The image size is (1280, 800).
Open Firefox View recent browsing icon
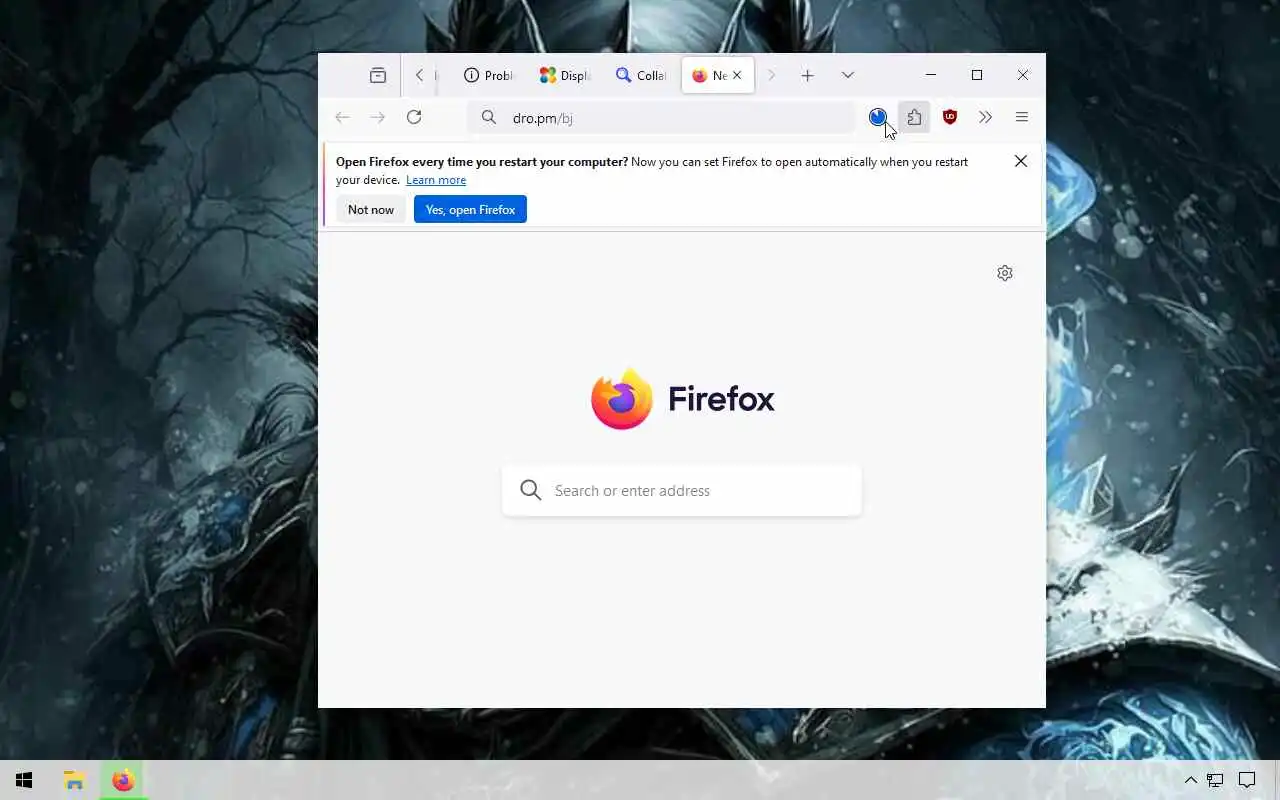[378, 75]
